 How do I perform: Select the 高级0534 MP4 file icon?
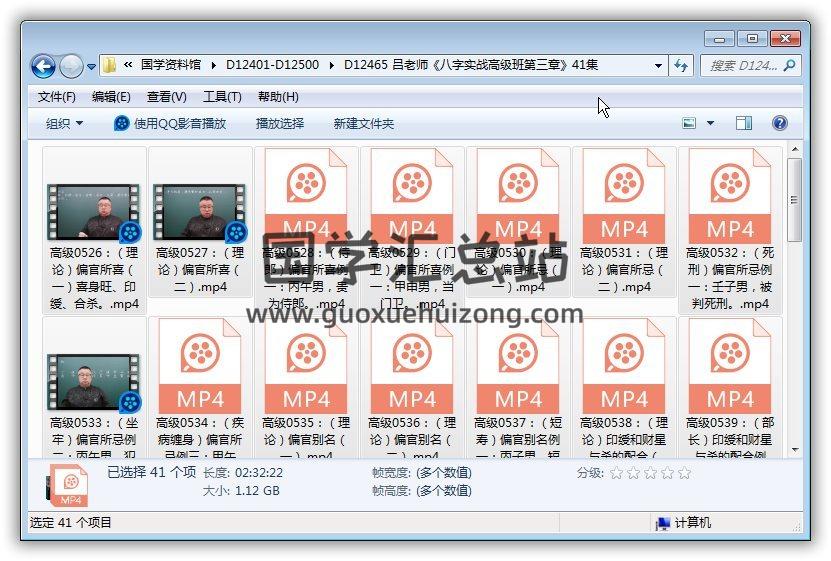[x=200, y=365]
